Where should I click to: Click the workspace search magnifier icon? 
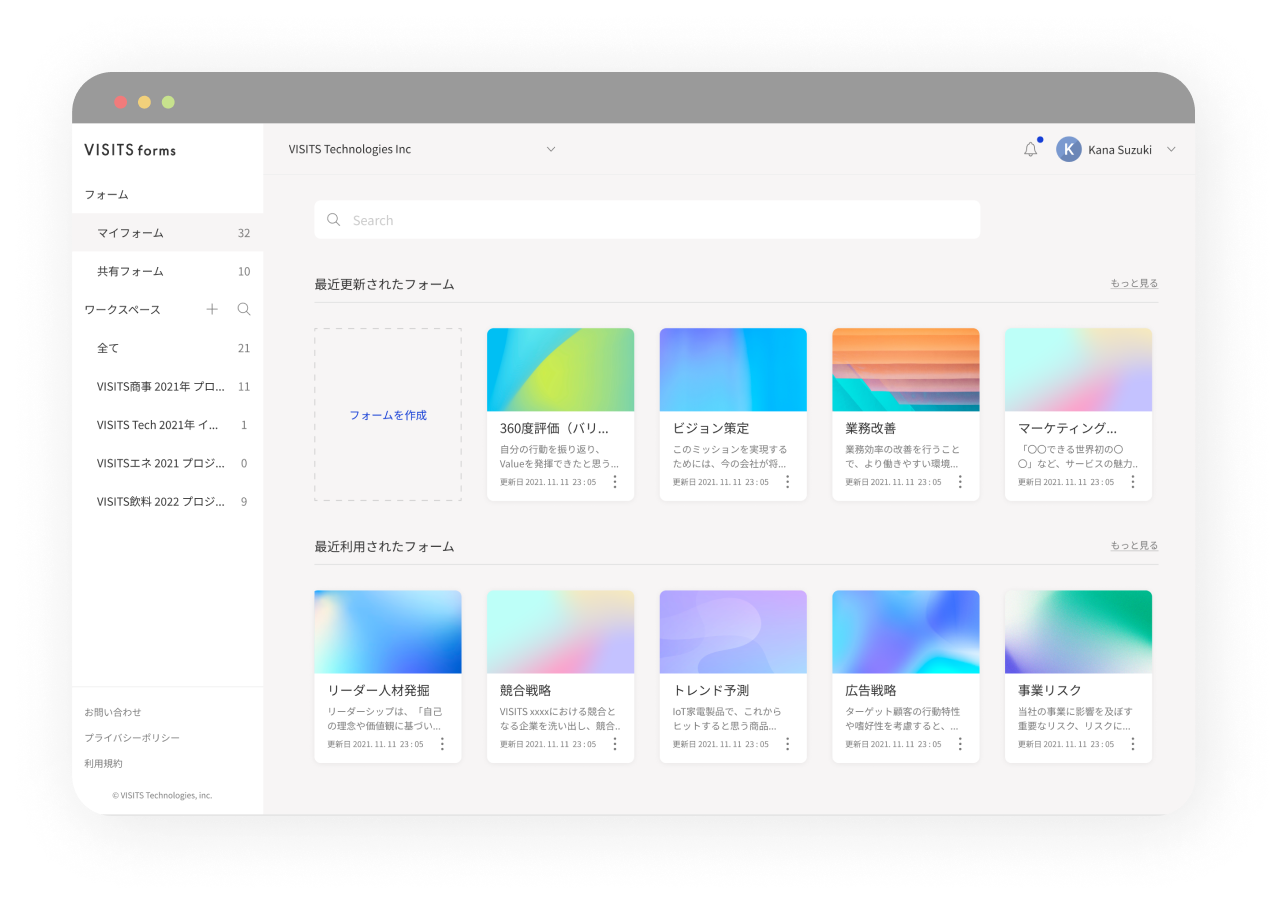click(243, 309)
